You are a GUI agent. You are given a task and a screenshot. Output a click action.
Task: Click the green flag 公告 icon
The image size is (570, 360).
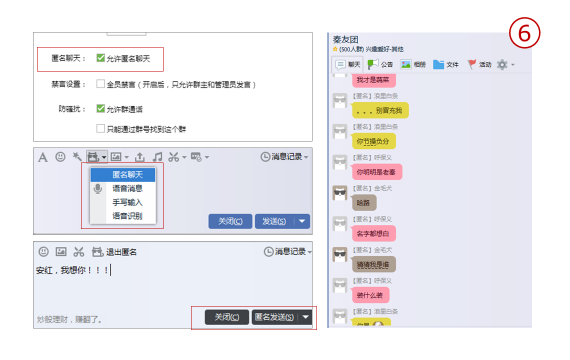373,64
